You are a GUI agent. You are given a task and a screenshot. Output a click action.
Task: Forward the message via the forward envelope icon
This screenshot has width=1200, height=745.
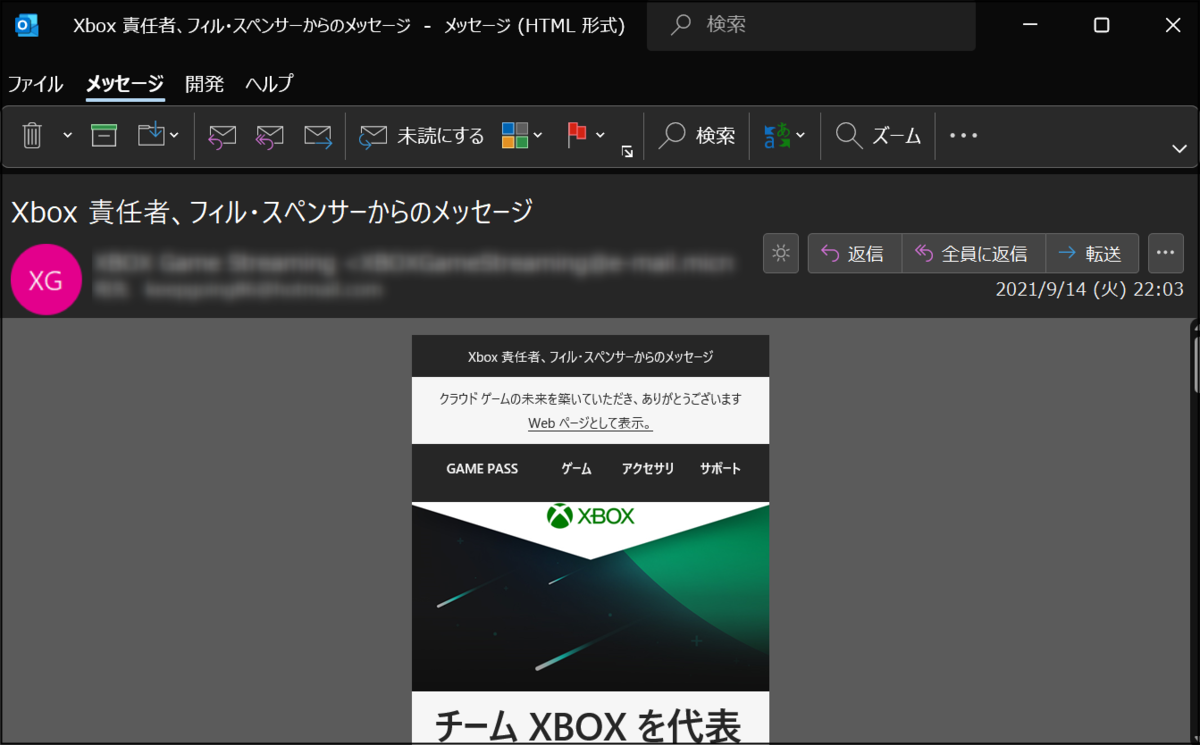(x=319, y=135)
